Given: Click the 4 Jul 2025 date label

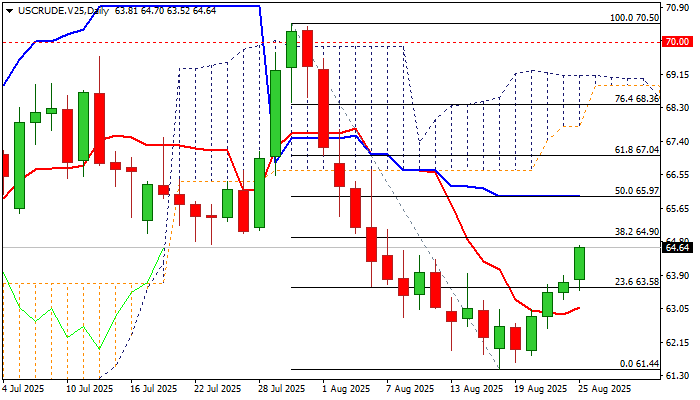Looking at the screenshot, I should [x=24, y=388].
